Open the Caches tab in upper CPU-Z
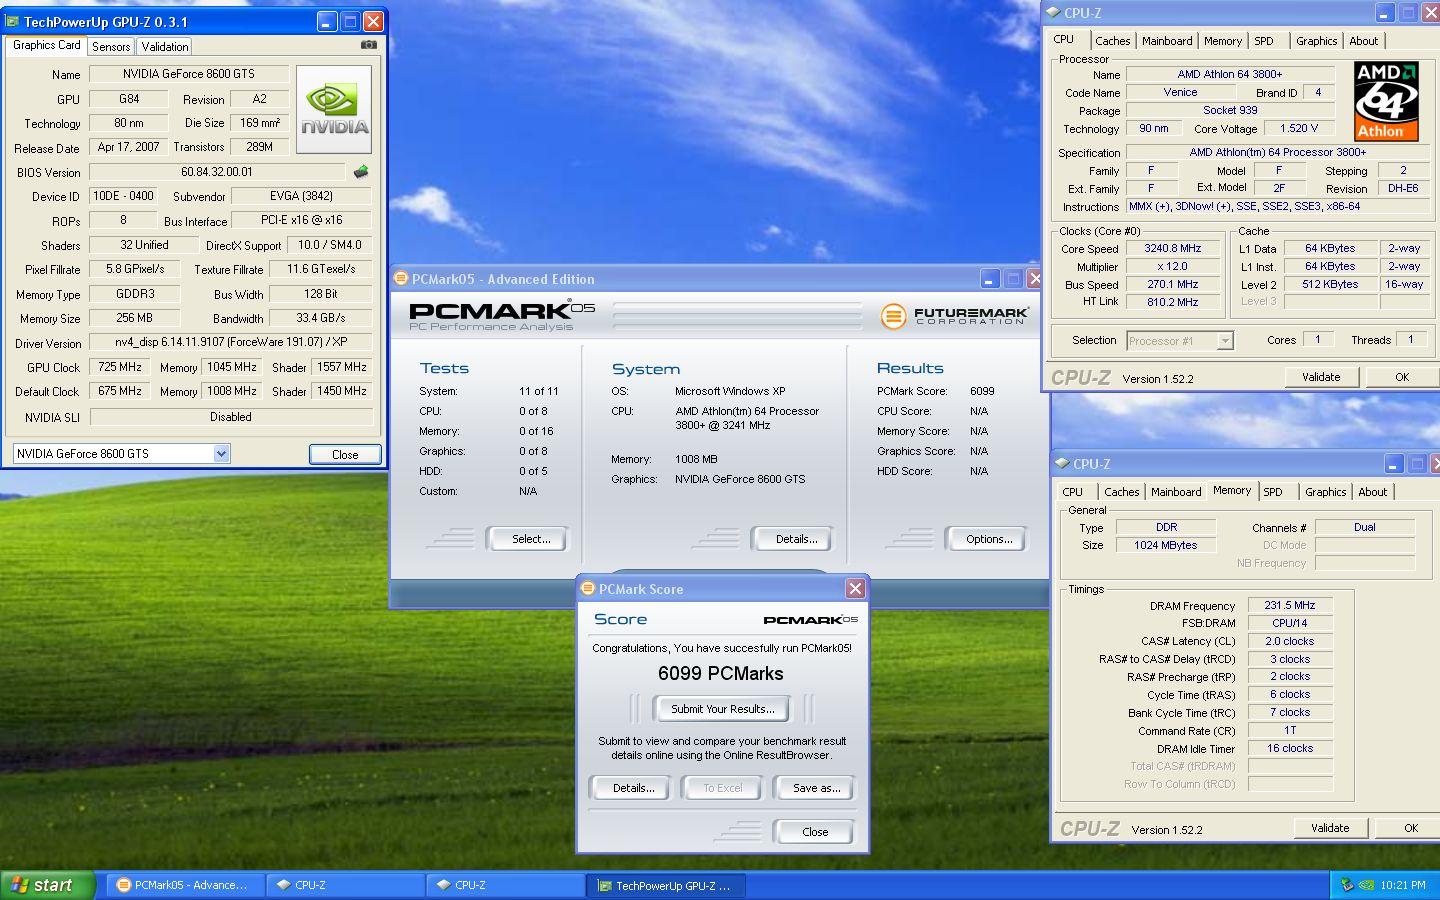This screenshot has height=900, width=1440. [x=1112, y=41]
